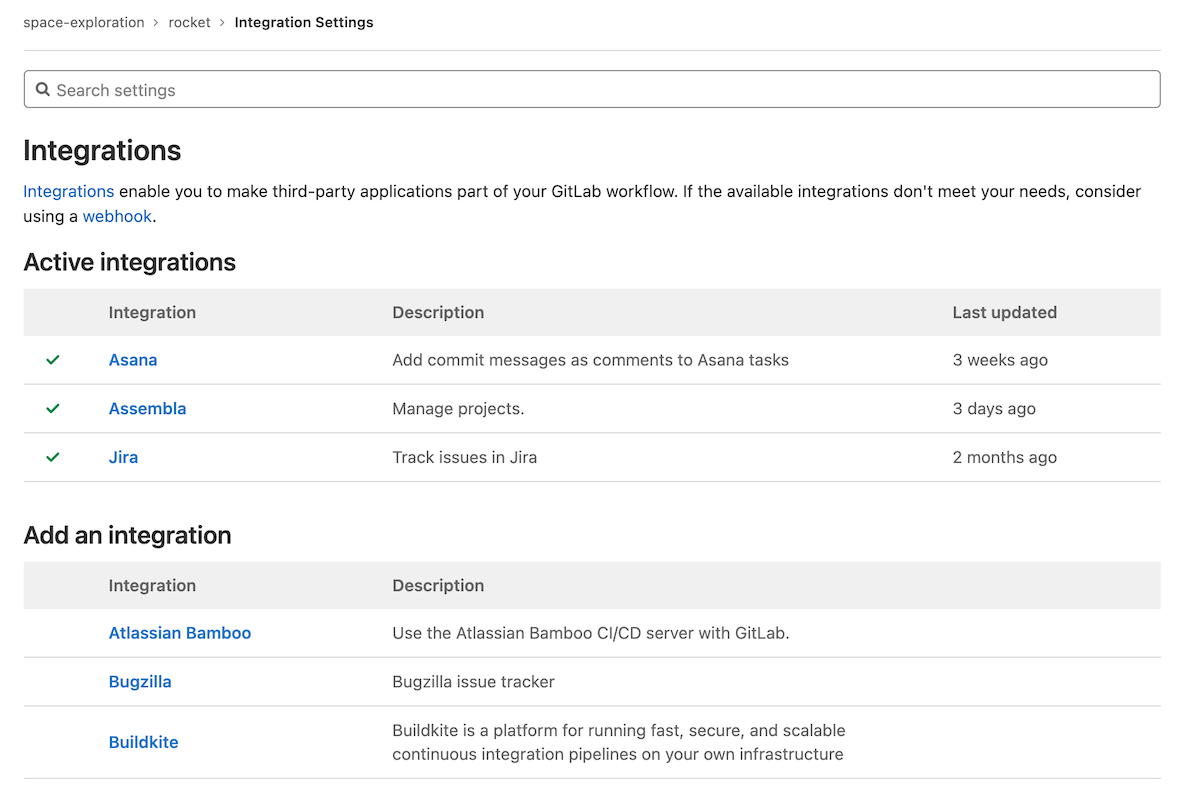Select the Assembla active integration
This screenshot has height=792, width=1200.
(147, 408)
